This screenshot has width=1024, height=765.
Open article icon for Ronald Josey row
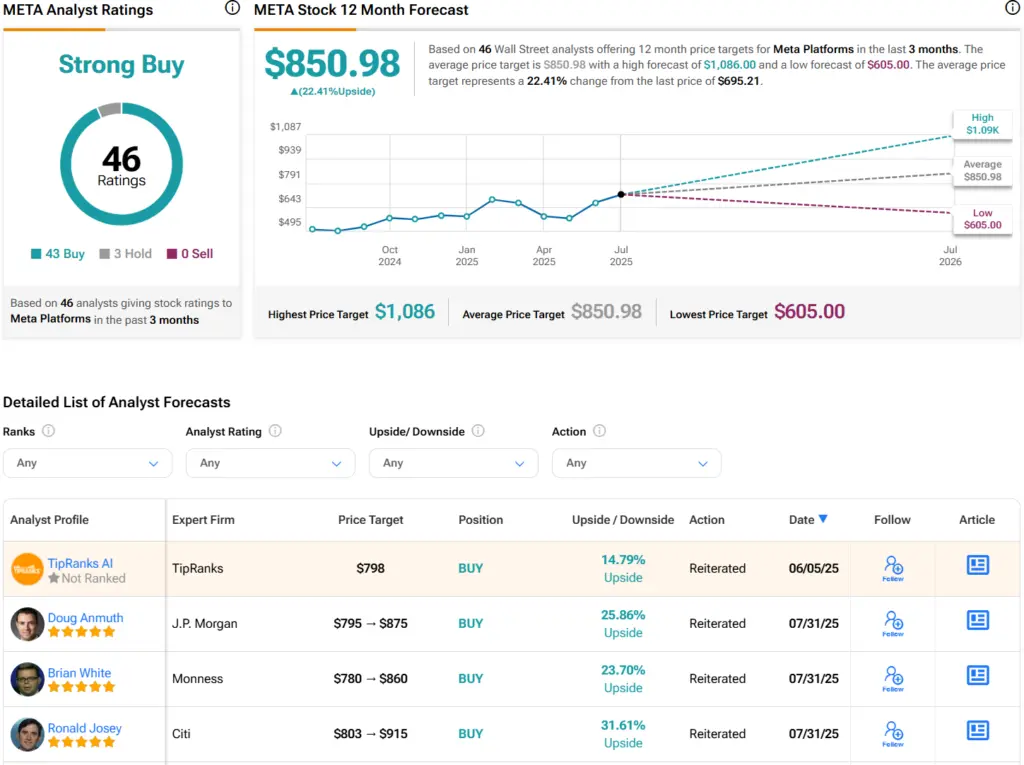977,730
